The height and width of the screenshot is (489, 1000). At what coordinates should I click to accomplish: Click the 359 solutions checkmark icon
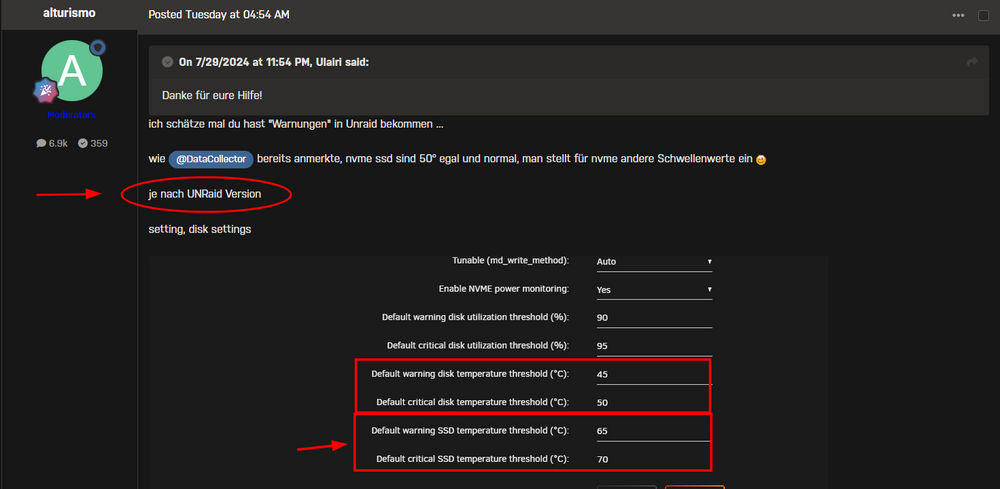tap(83, 143)
